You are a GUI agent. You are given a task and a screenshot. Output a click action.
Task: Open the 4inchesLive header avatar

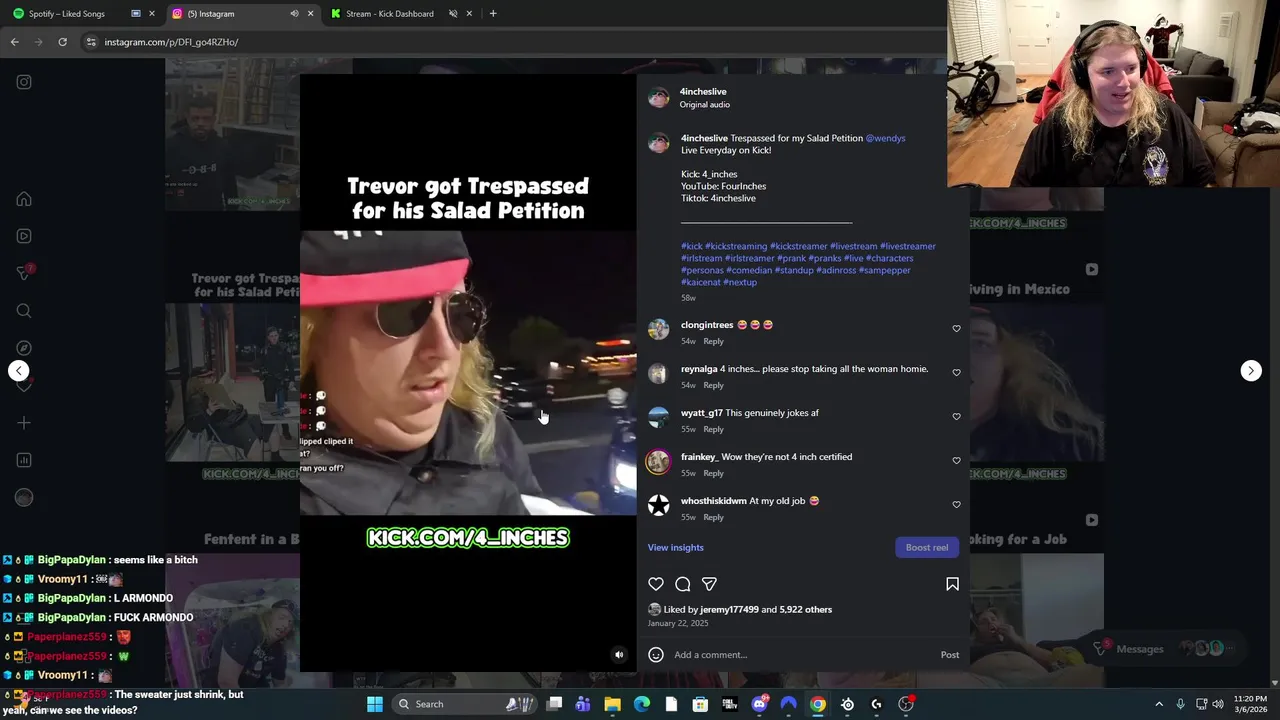658,97
